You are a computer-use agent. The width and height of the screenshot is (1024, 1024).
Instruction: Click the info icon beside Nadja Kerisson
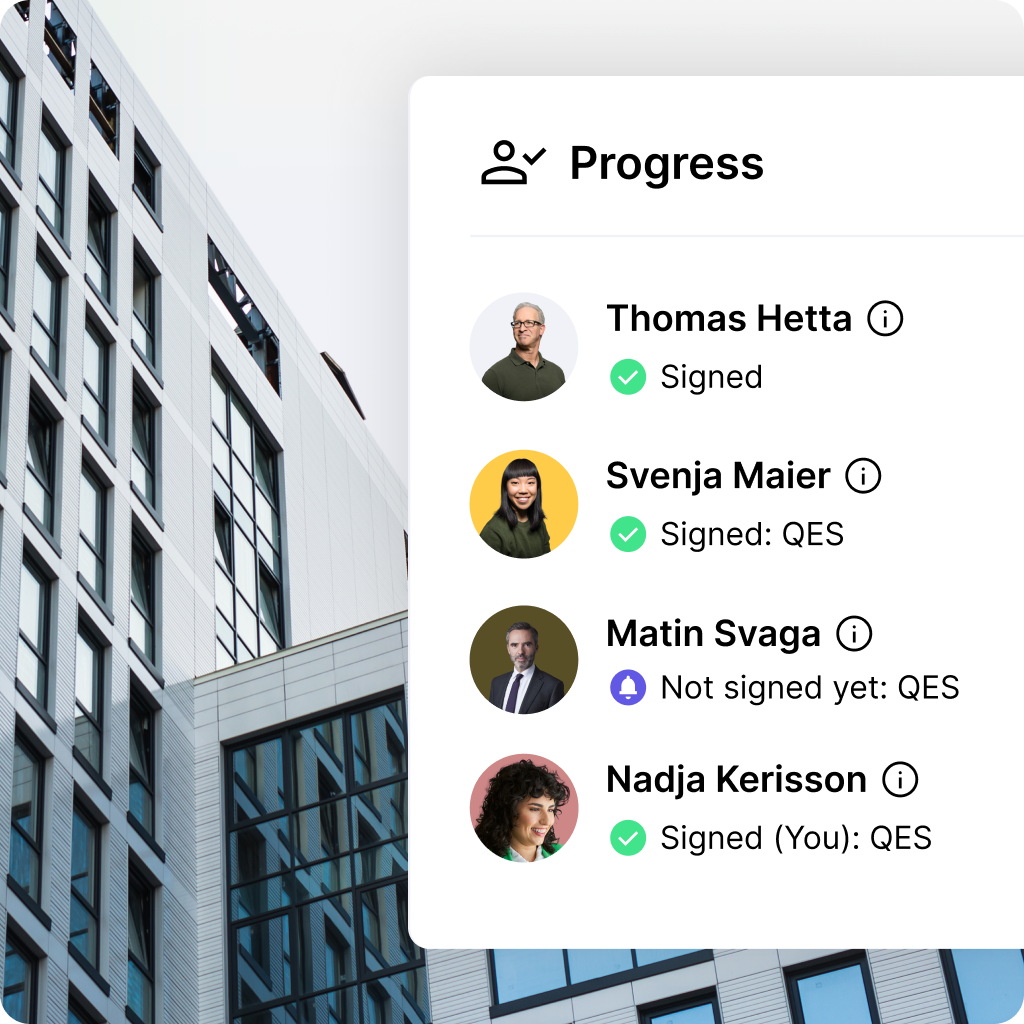point(900,779)
